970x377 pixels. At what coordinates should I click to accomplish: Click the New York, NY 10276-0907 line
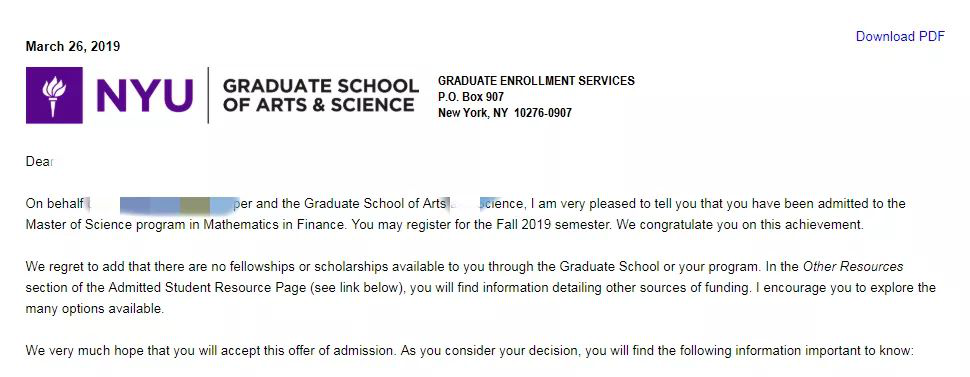[505, 113]
